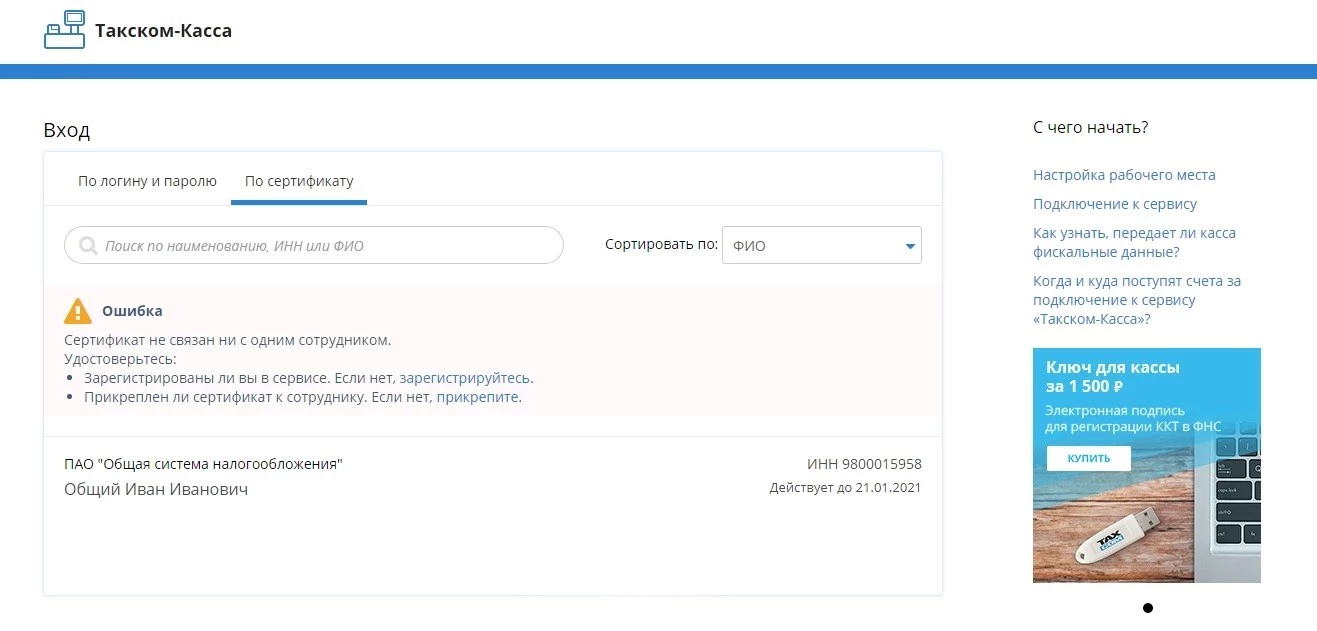Open Настройка рабочего места link

tap(1124, 175)
